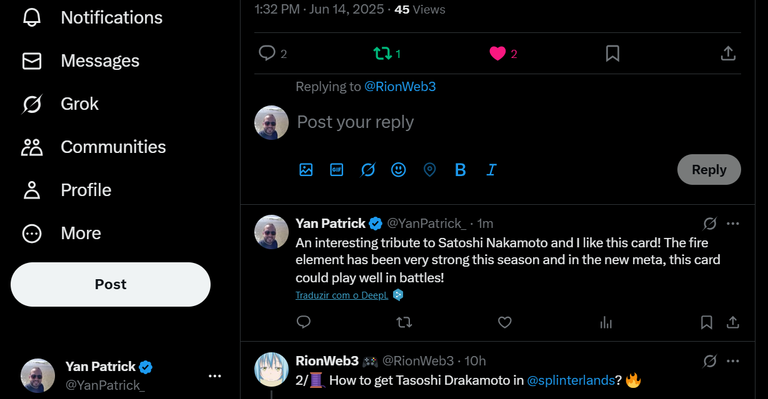Viewport: 768px width, 399px height.
Task: Undo the green repost on main post
Action: (383, 53)
